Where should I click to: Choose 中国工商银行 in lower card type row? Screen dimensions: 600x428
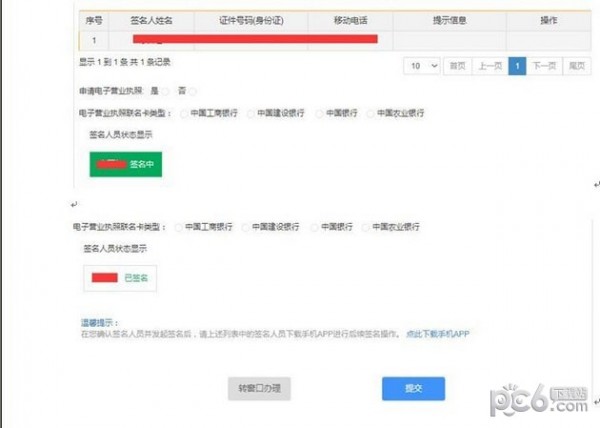click(178, 228)
